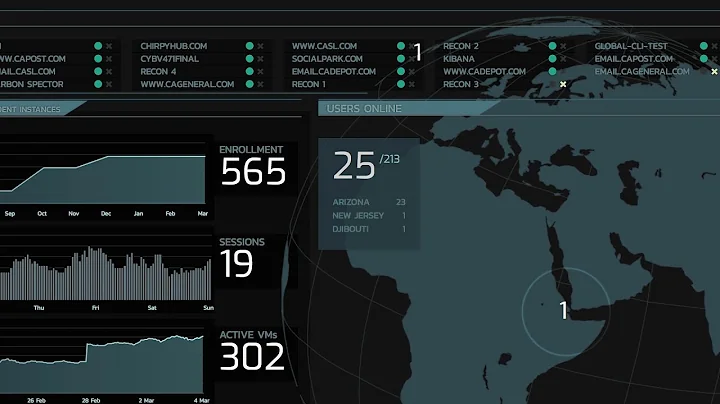
Task: Select the RECON 1 label
Action: (309, 84)
